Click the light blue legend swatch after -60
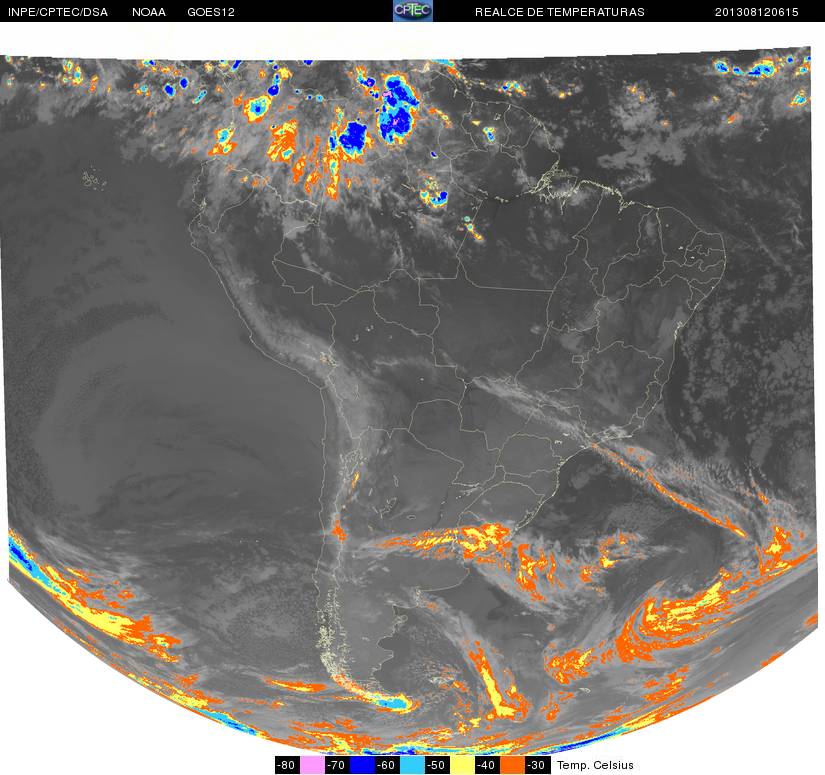 [412, 765]
